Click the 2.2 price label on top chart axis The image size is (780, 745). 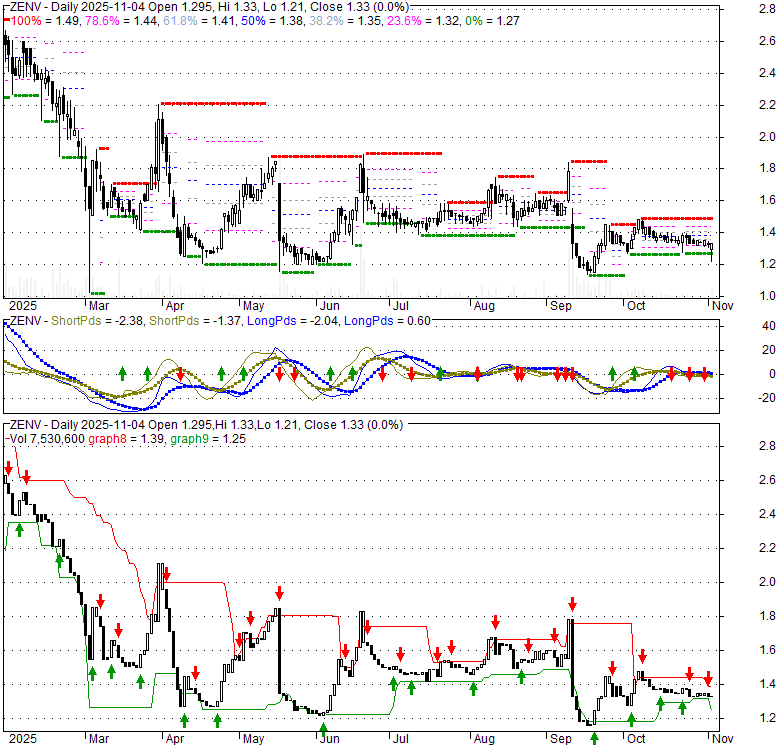pyautogui.click(x=767, y=105)
